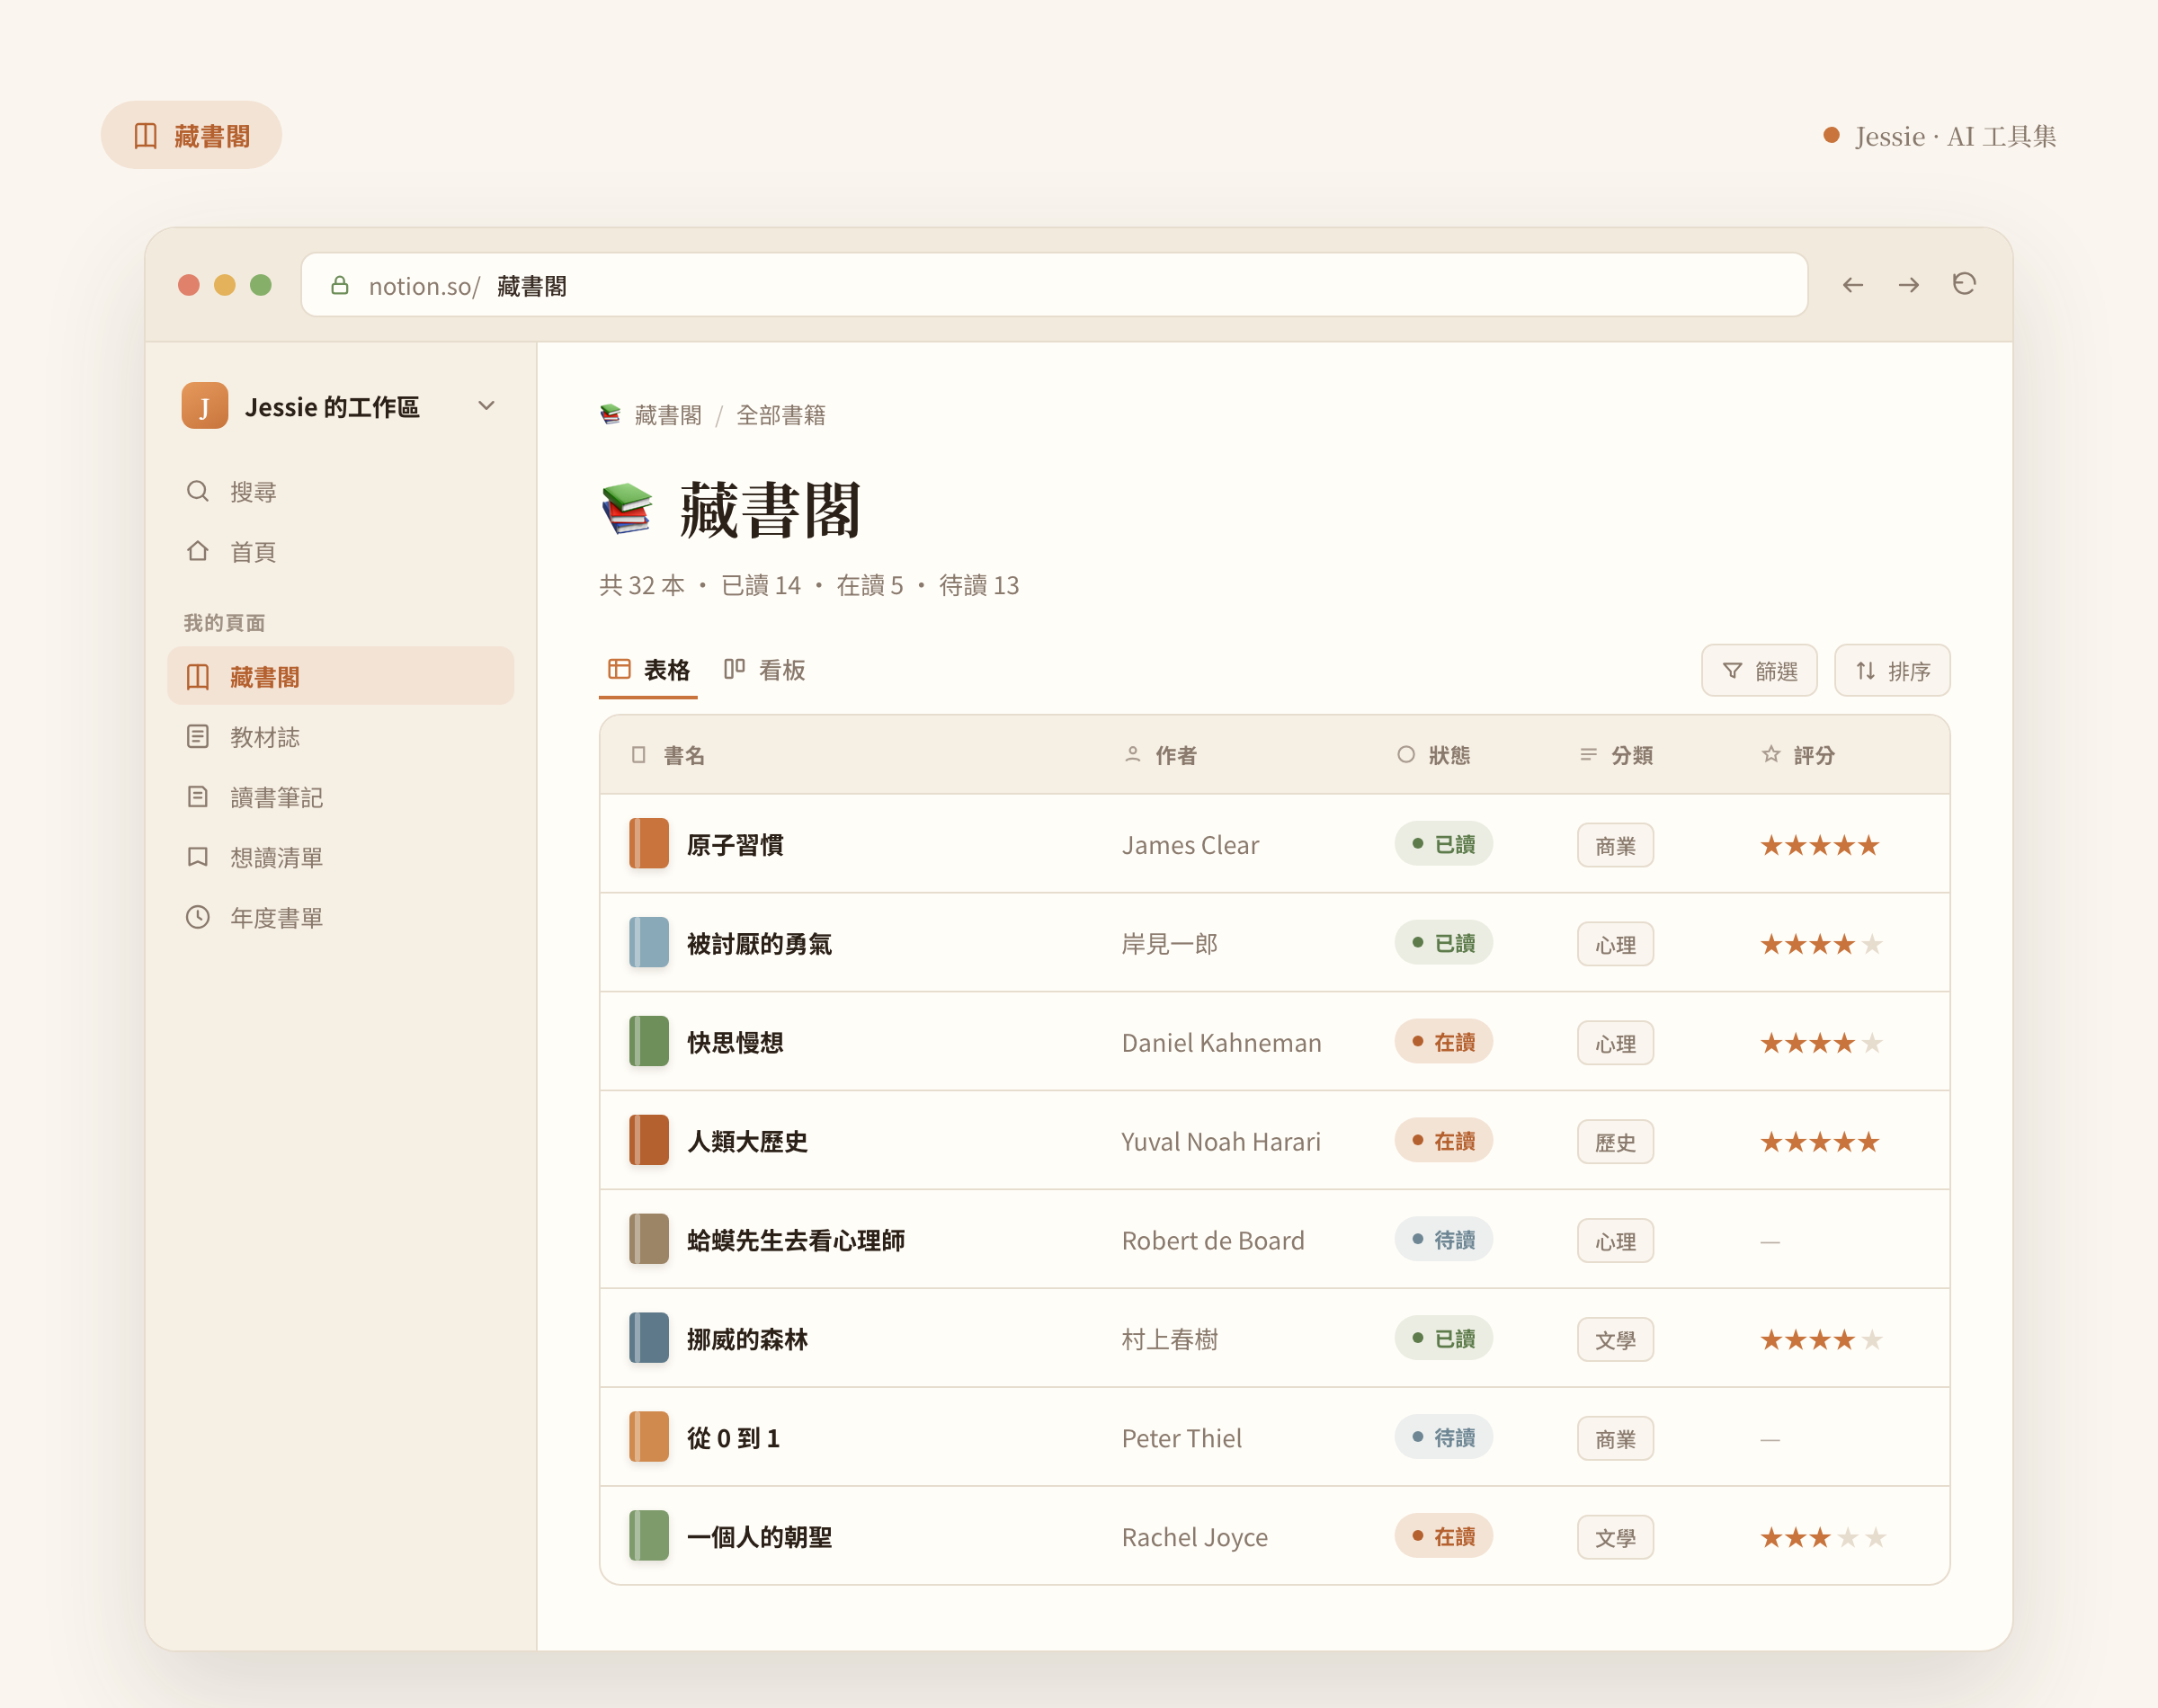Expand the Jessie 的工作區 workspace chevron
The width and height of the screenshot is (2158, 1708).
[487, 406]
